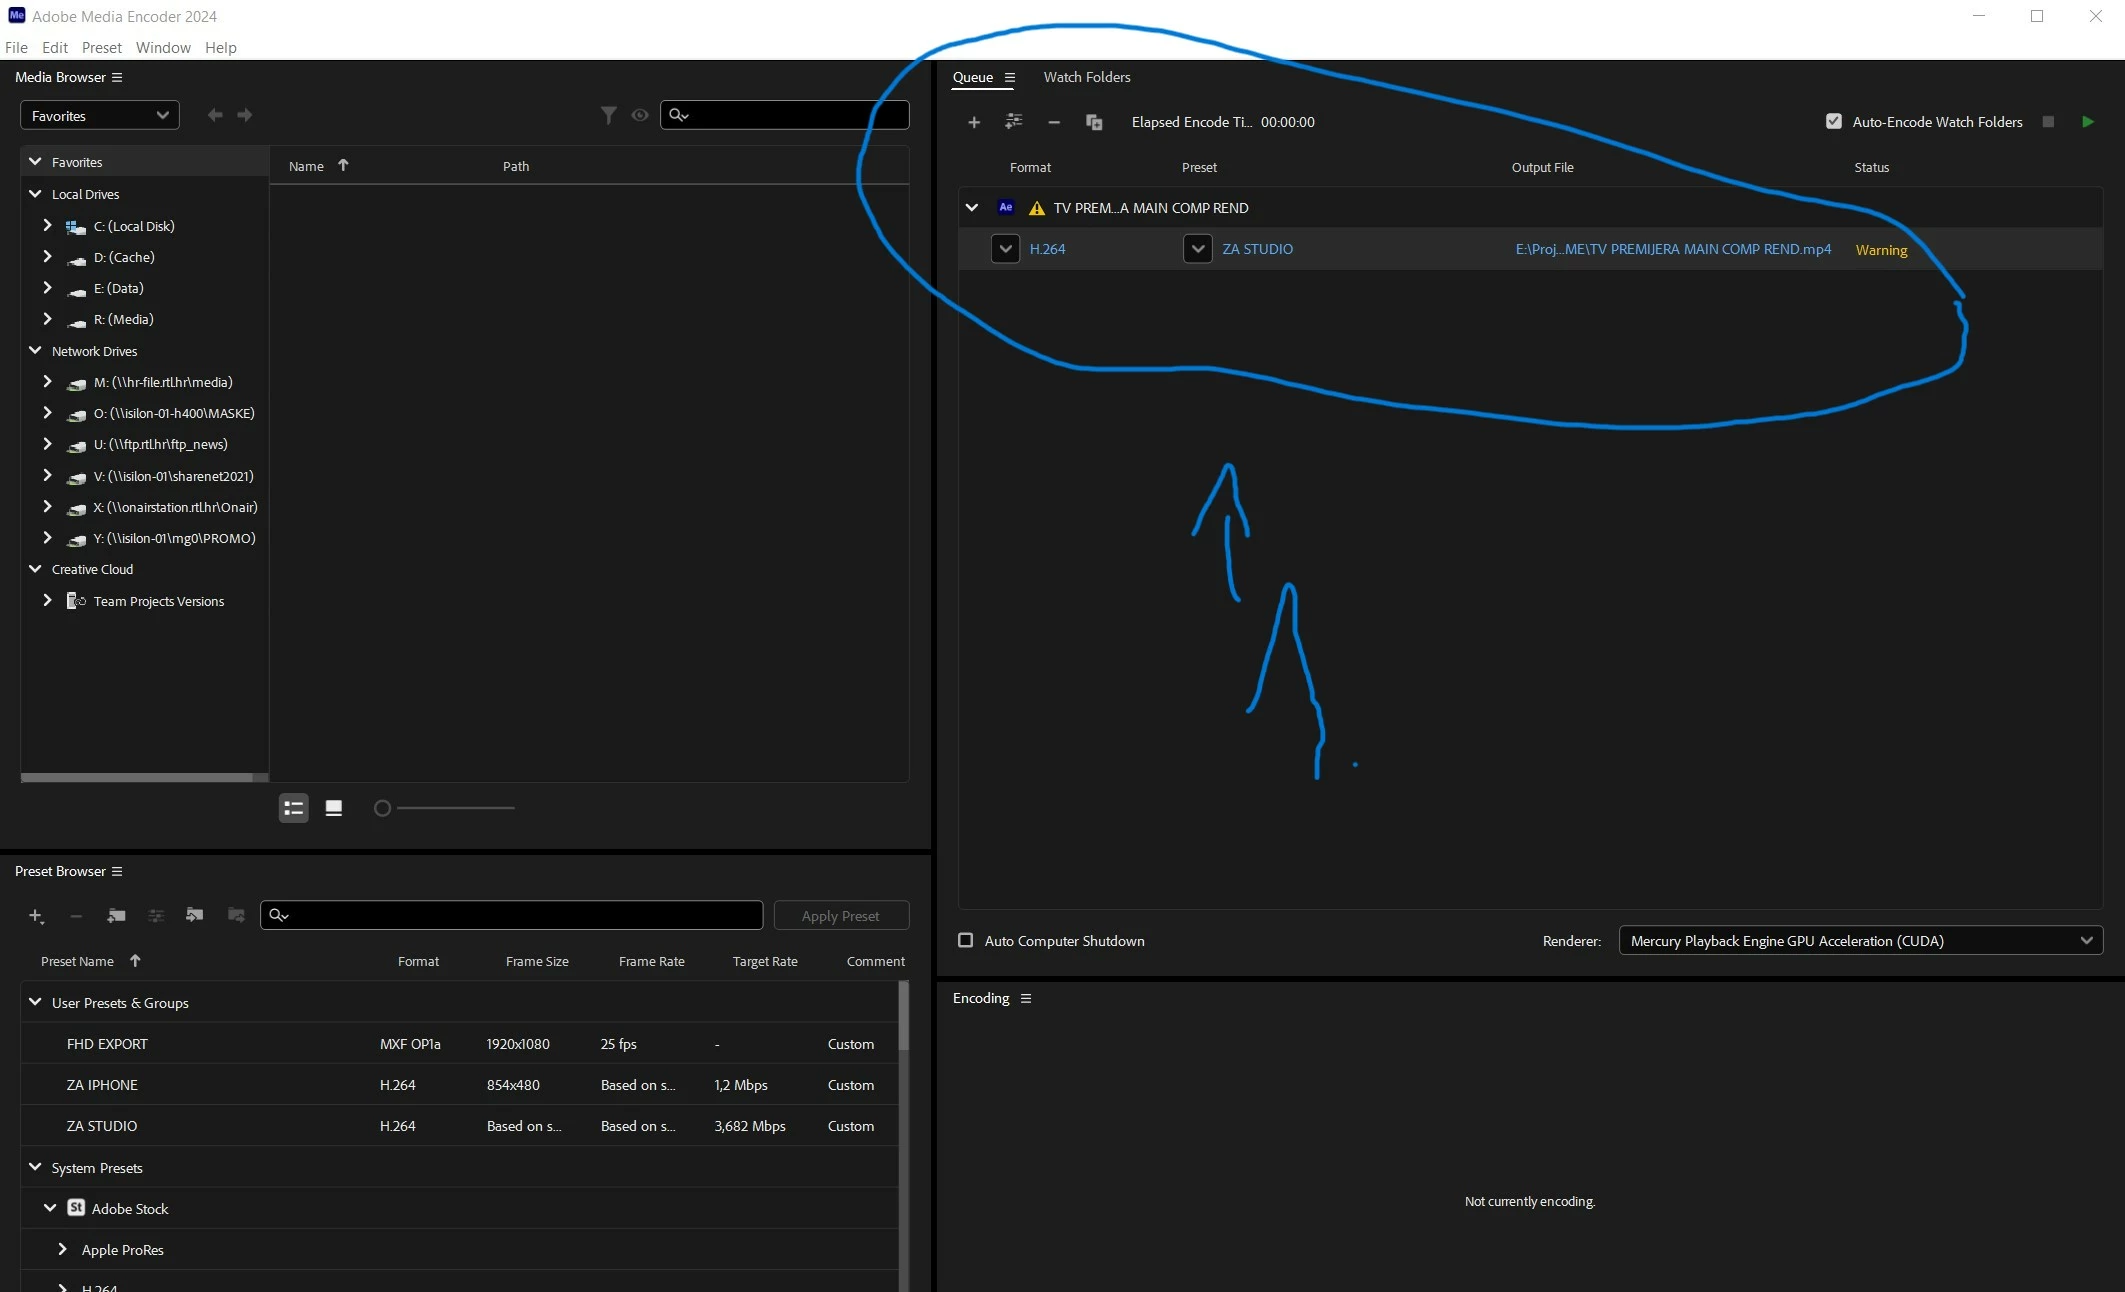Click the filter funnel icon in Media Browser
2125x1292 pixels.
click(x=608, y=115)
